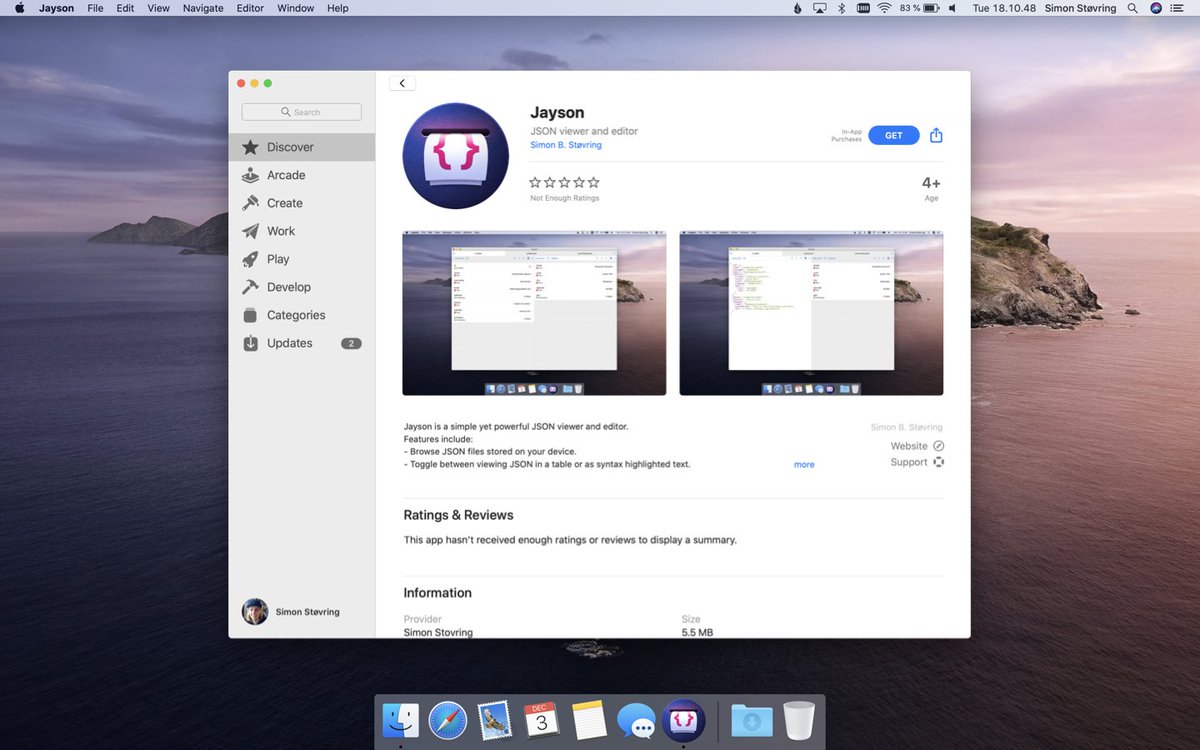Open the View menu
This screenshot has width=1200, height=750.
158,8
